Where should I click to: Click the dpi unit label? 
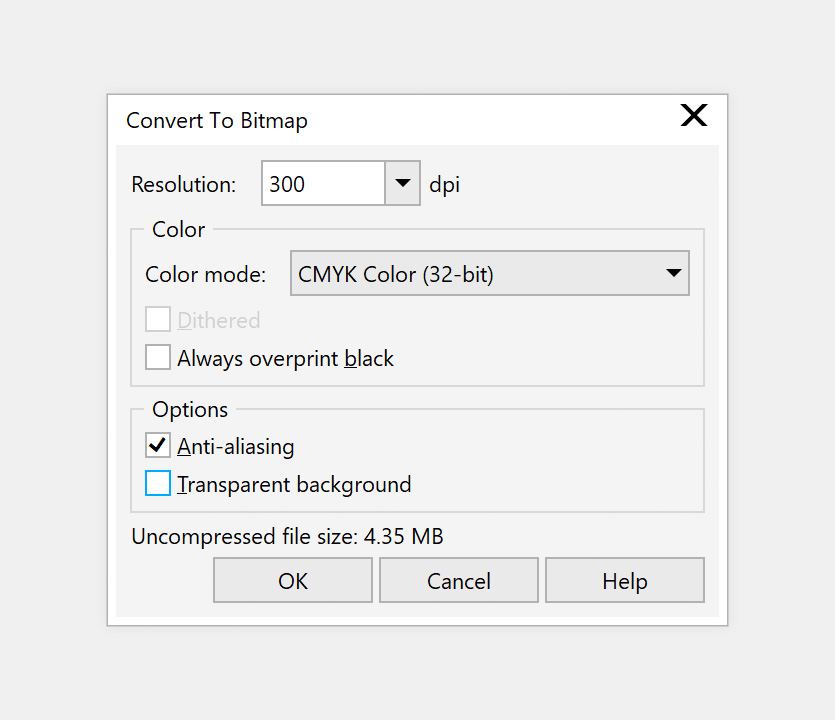point(445,185)
